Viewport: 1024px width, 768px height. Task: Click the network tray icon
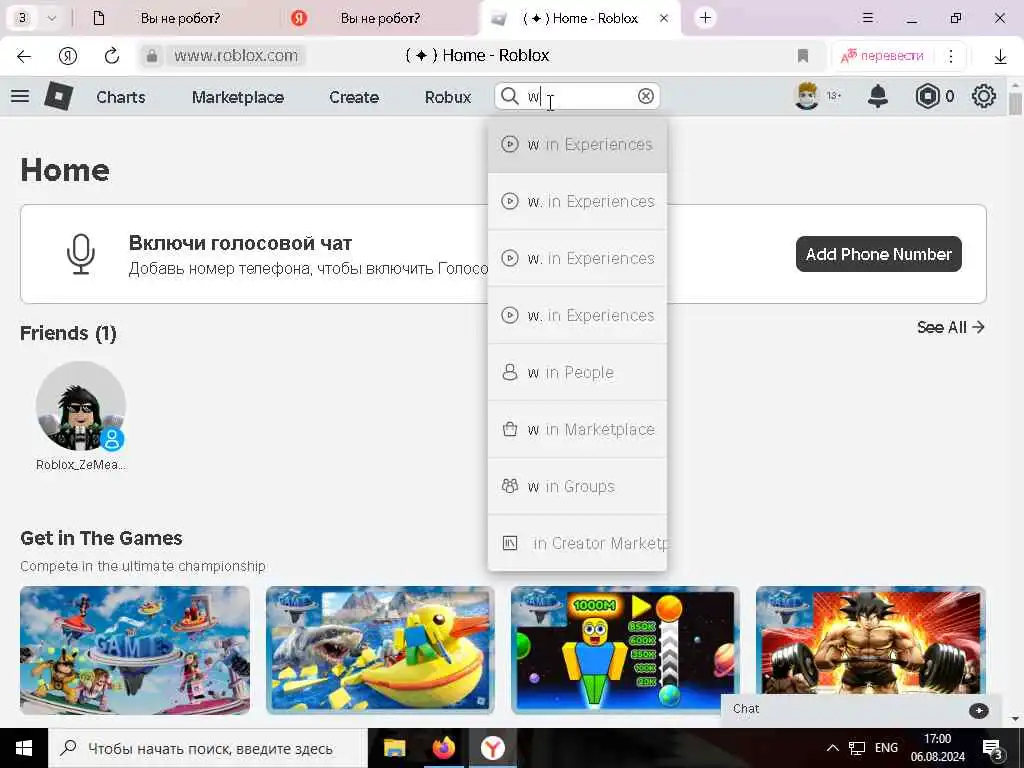[857, 748]
